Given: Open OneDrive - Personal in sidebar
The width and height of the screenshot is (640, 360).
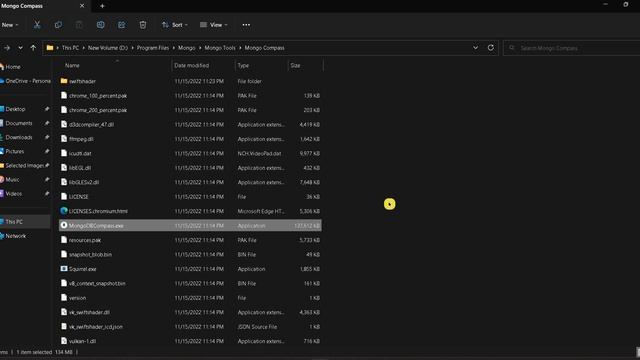Looking at the screenshot, I should (25, 81).
